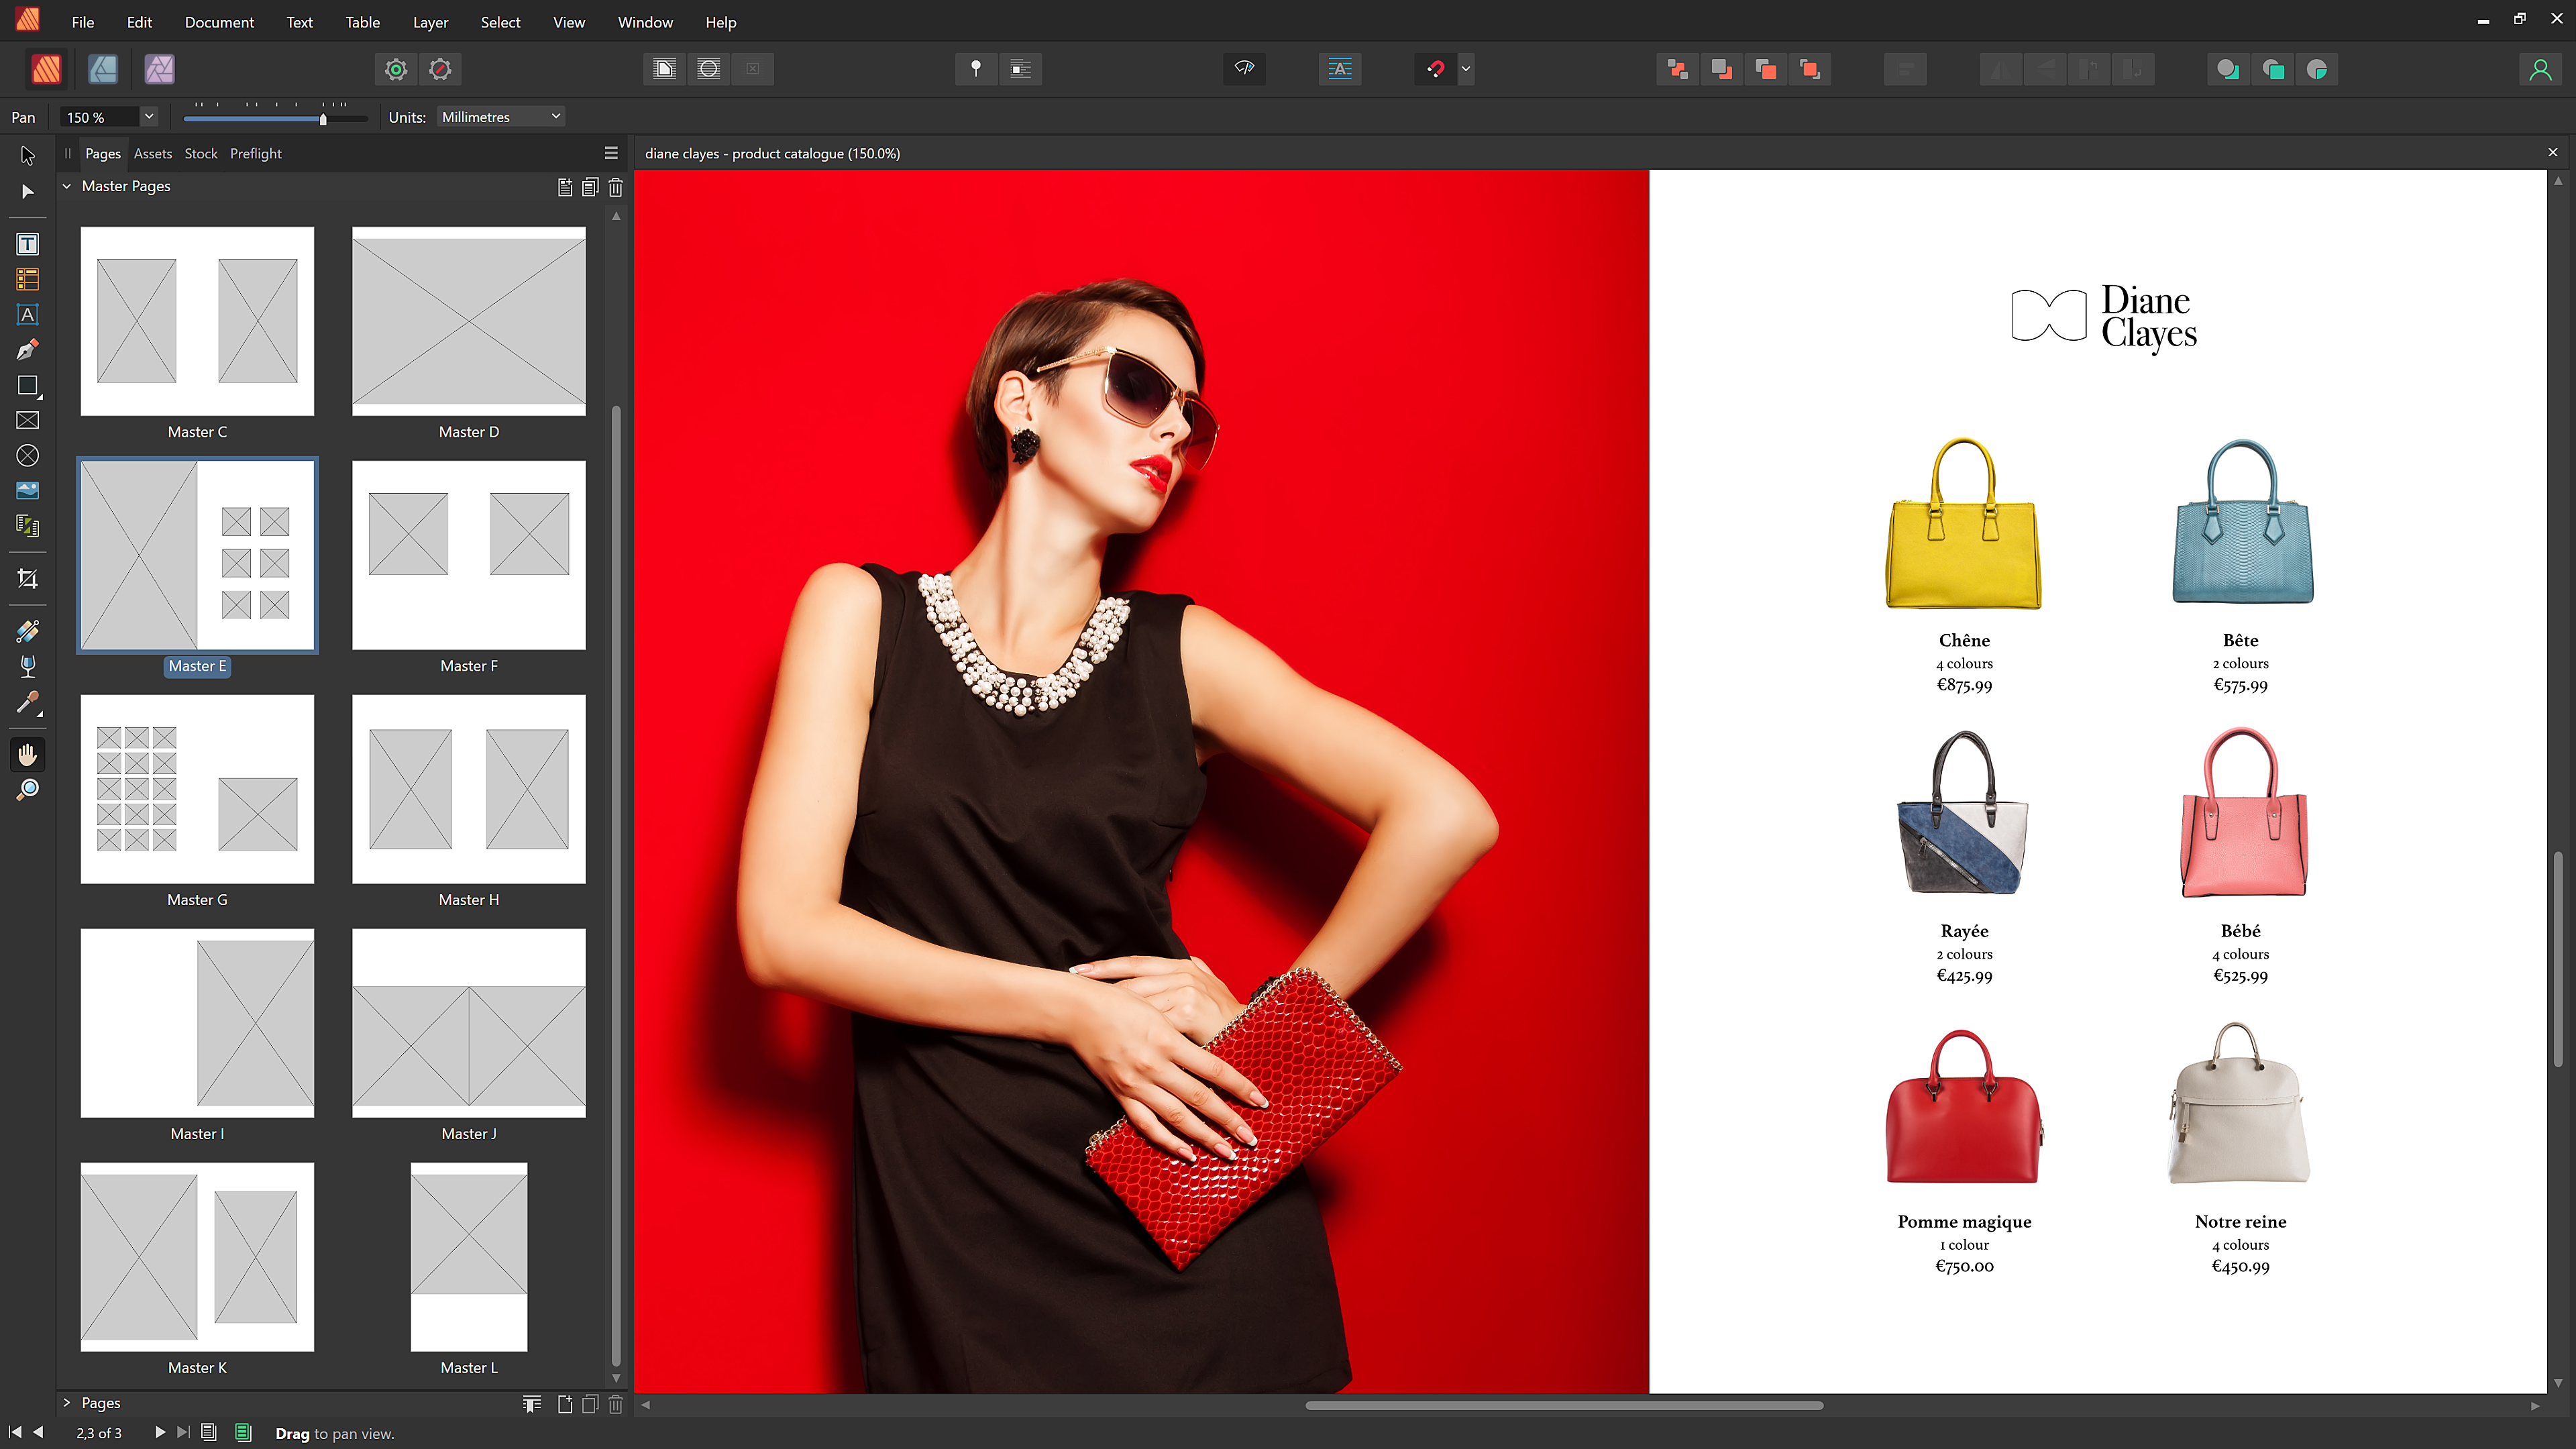Select the Pen tool
This screenshot has height=1449, width=2576.
(x=27, y=349)
